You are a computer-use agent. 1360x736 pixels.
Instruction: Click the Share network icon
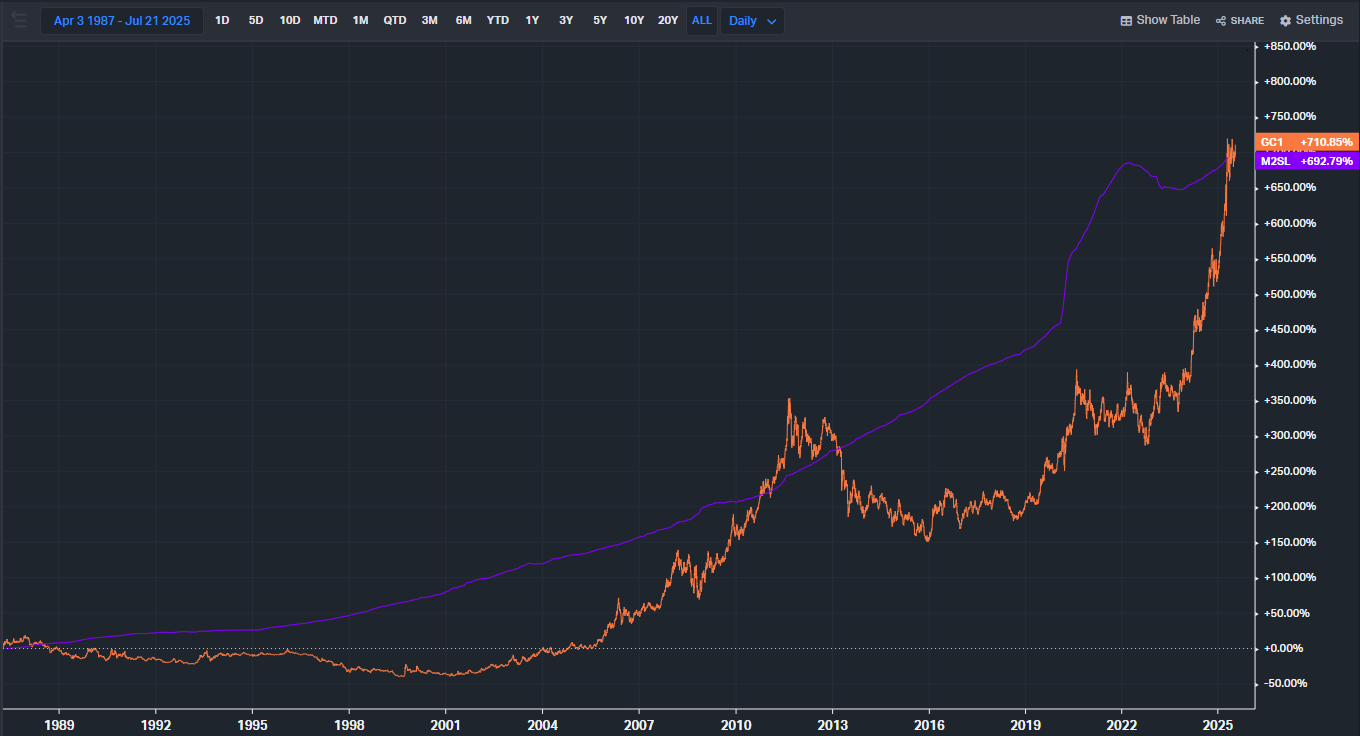[1221, 21]
